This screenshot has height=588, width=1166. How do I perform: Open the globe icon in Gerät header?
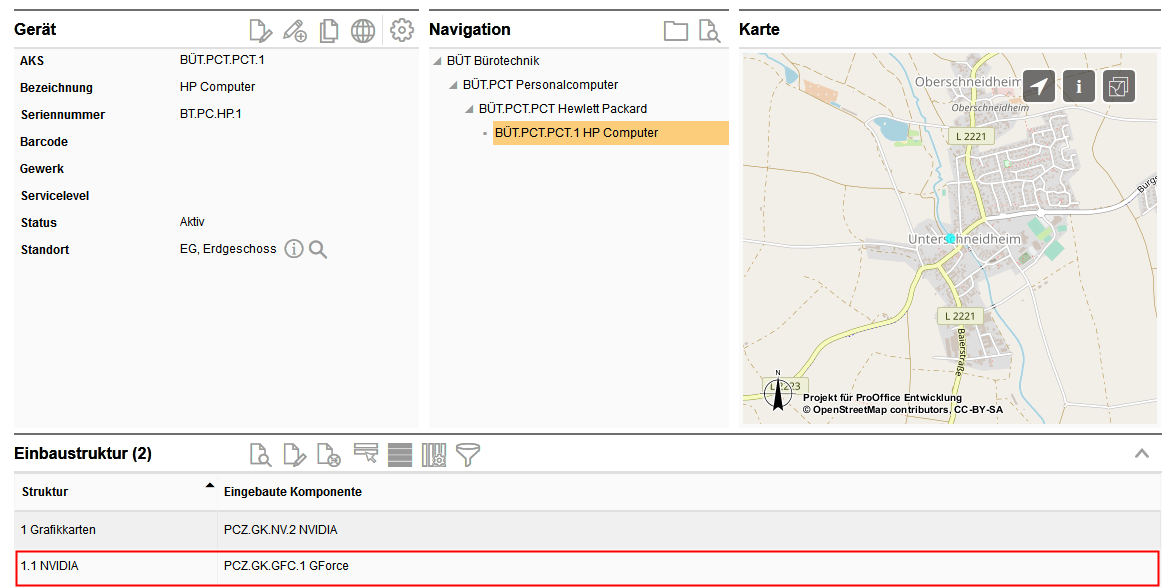[x=363, y=31]
